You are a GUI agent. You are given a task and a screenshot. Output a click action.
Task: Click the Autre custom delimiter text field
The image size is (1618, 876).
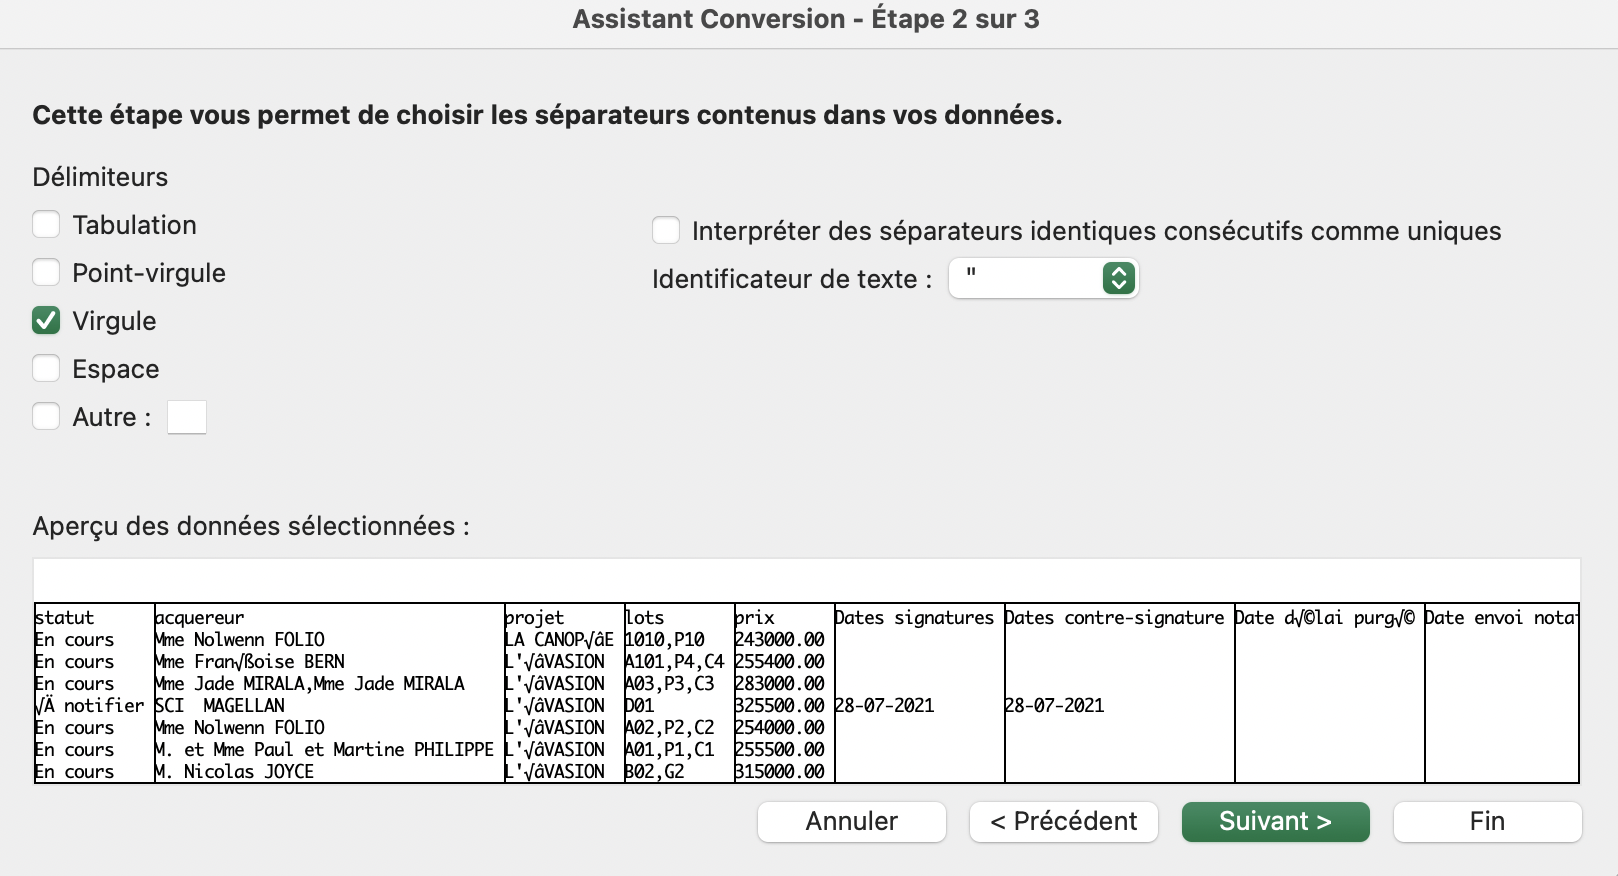(187, 417)
